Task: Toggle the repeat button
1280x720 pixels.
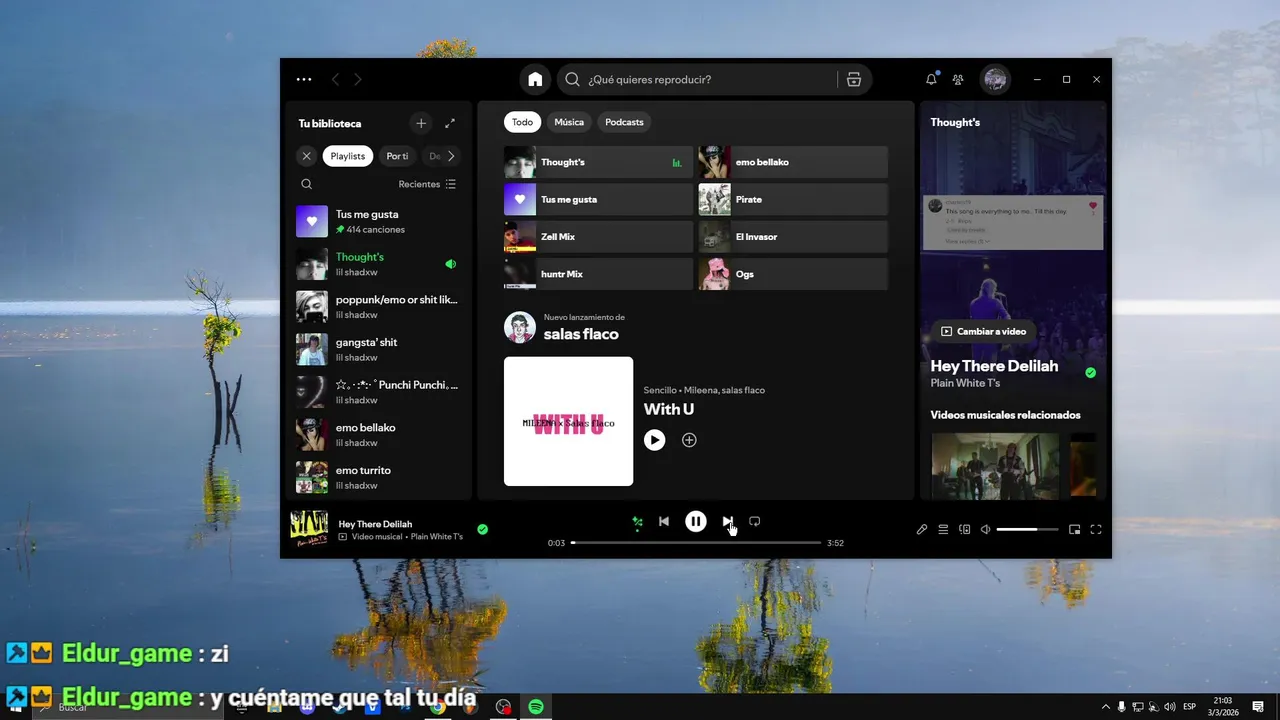Action: 755,521
